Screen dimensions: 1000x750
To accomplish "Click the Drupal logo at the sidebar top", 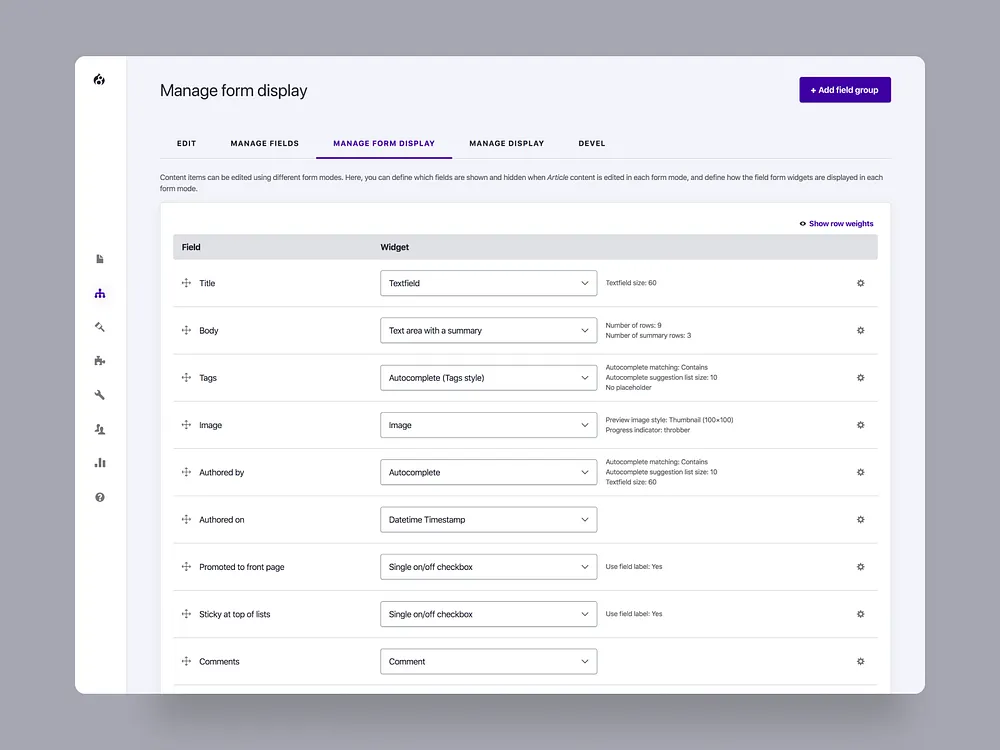I will (x=98, y=79).
